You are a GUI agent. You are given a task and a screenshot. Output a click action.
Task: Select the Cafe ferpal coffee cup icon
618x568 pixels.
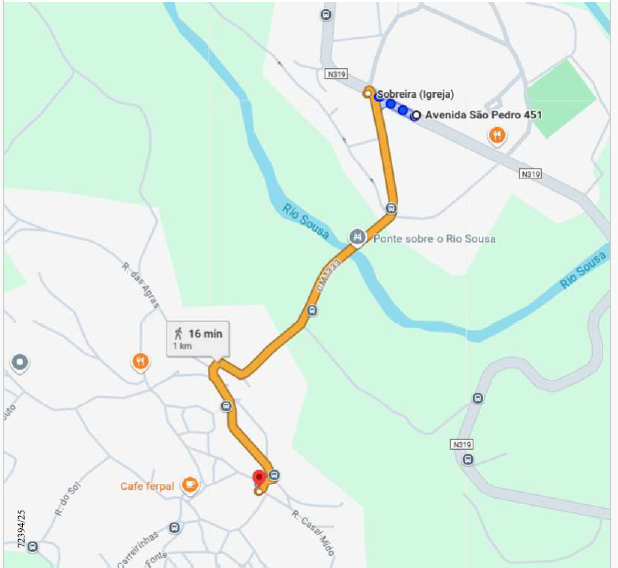point(190,484)
